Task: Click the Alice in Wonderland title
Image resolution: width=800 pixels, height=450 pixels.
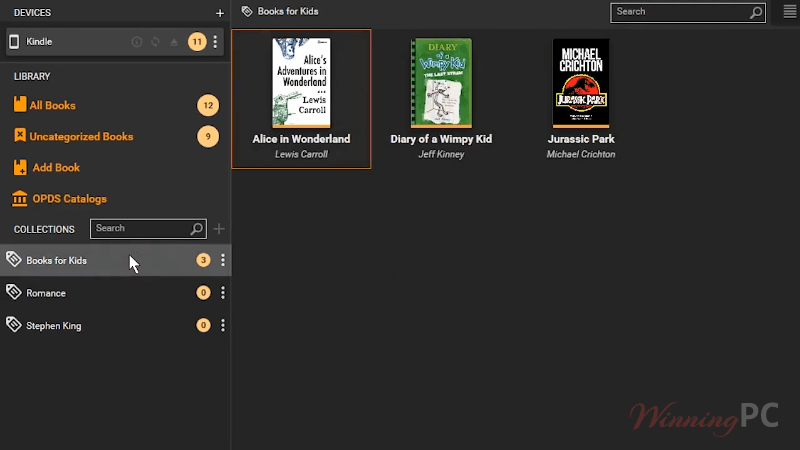Action: tap(301, 139)
